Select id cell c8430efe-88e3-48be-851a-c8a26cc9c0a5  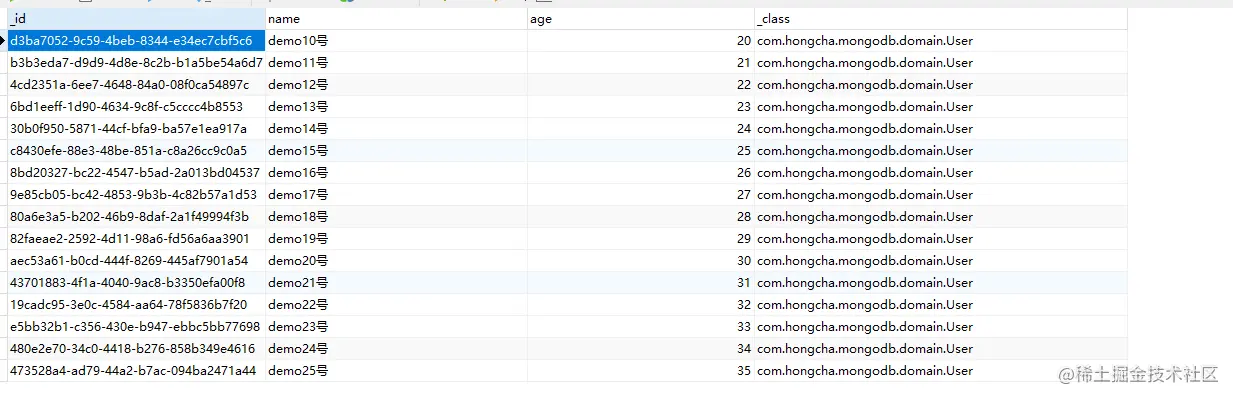click(x=136, y=151)
